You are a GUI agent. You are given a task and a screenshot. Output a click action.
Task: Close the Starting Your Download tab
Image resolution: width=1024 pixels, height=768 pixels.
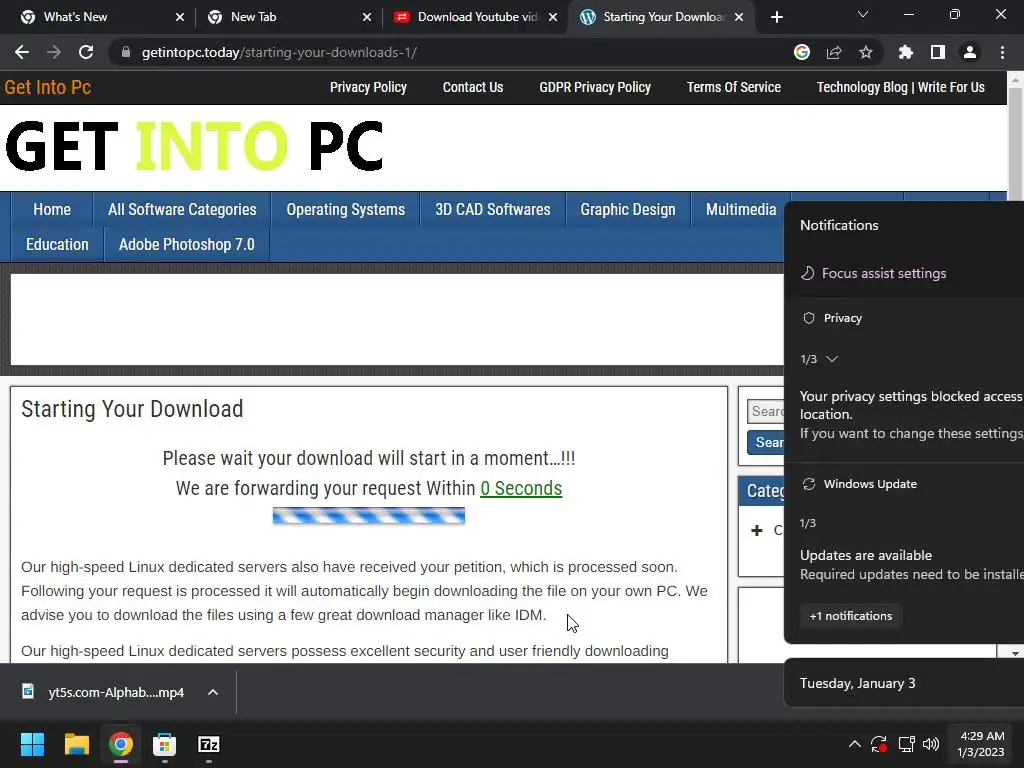pyautogui.click(x=739, y=17)
